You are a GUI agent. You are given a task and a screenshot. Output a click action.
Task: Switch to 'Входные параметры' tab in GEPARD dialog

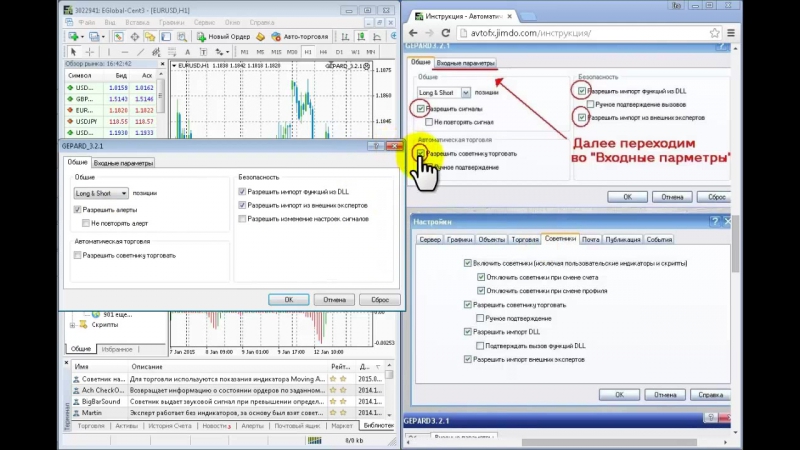[123, 162]
